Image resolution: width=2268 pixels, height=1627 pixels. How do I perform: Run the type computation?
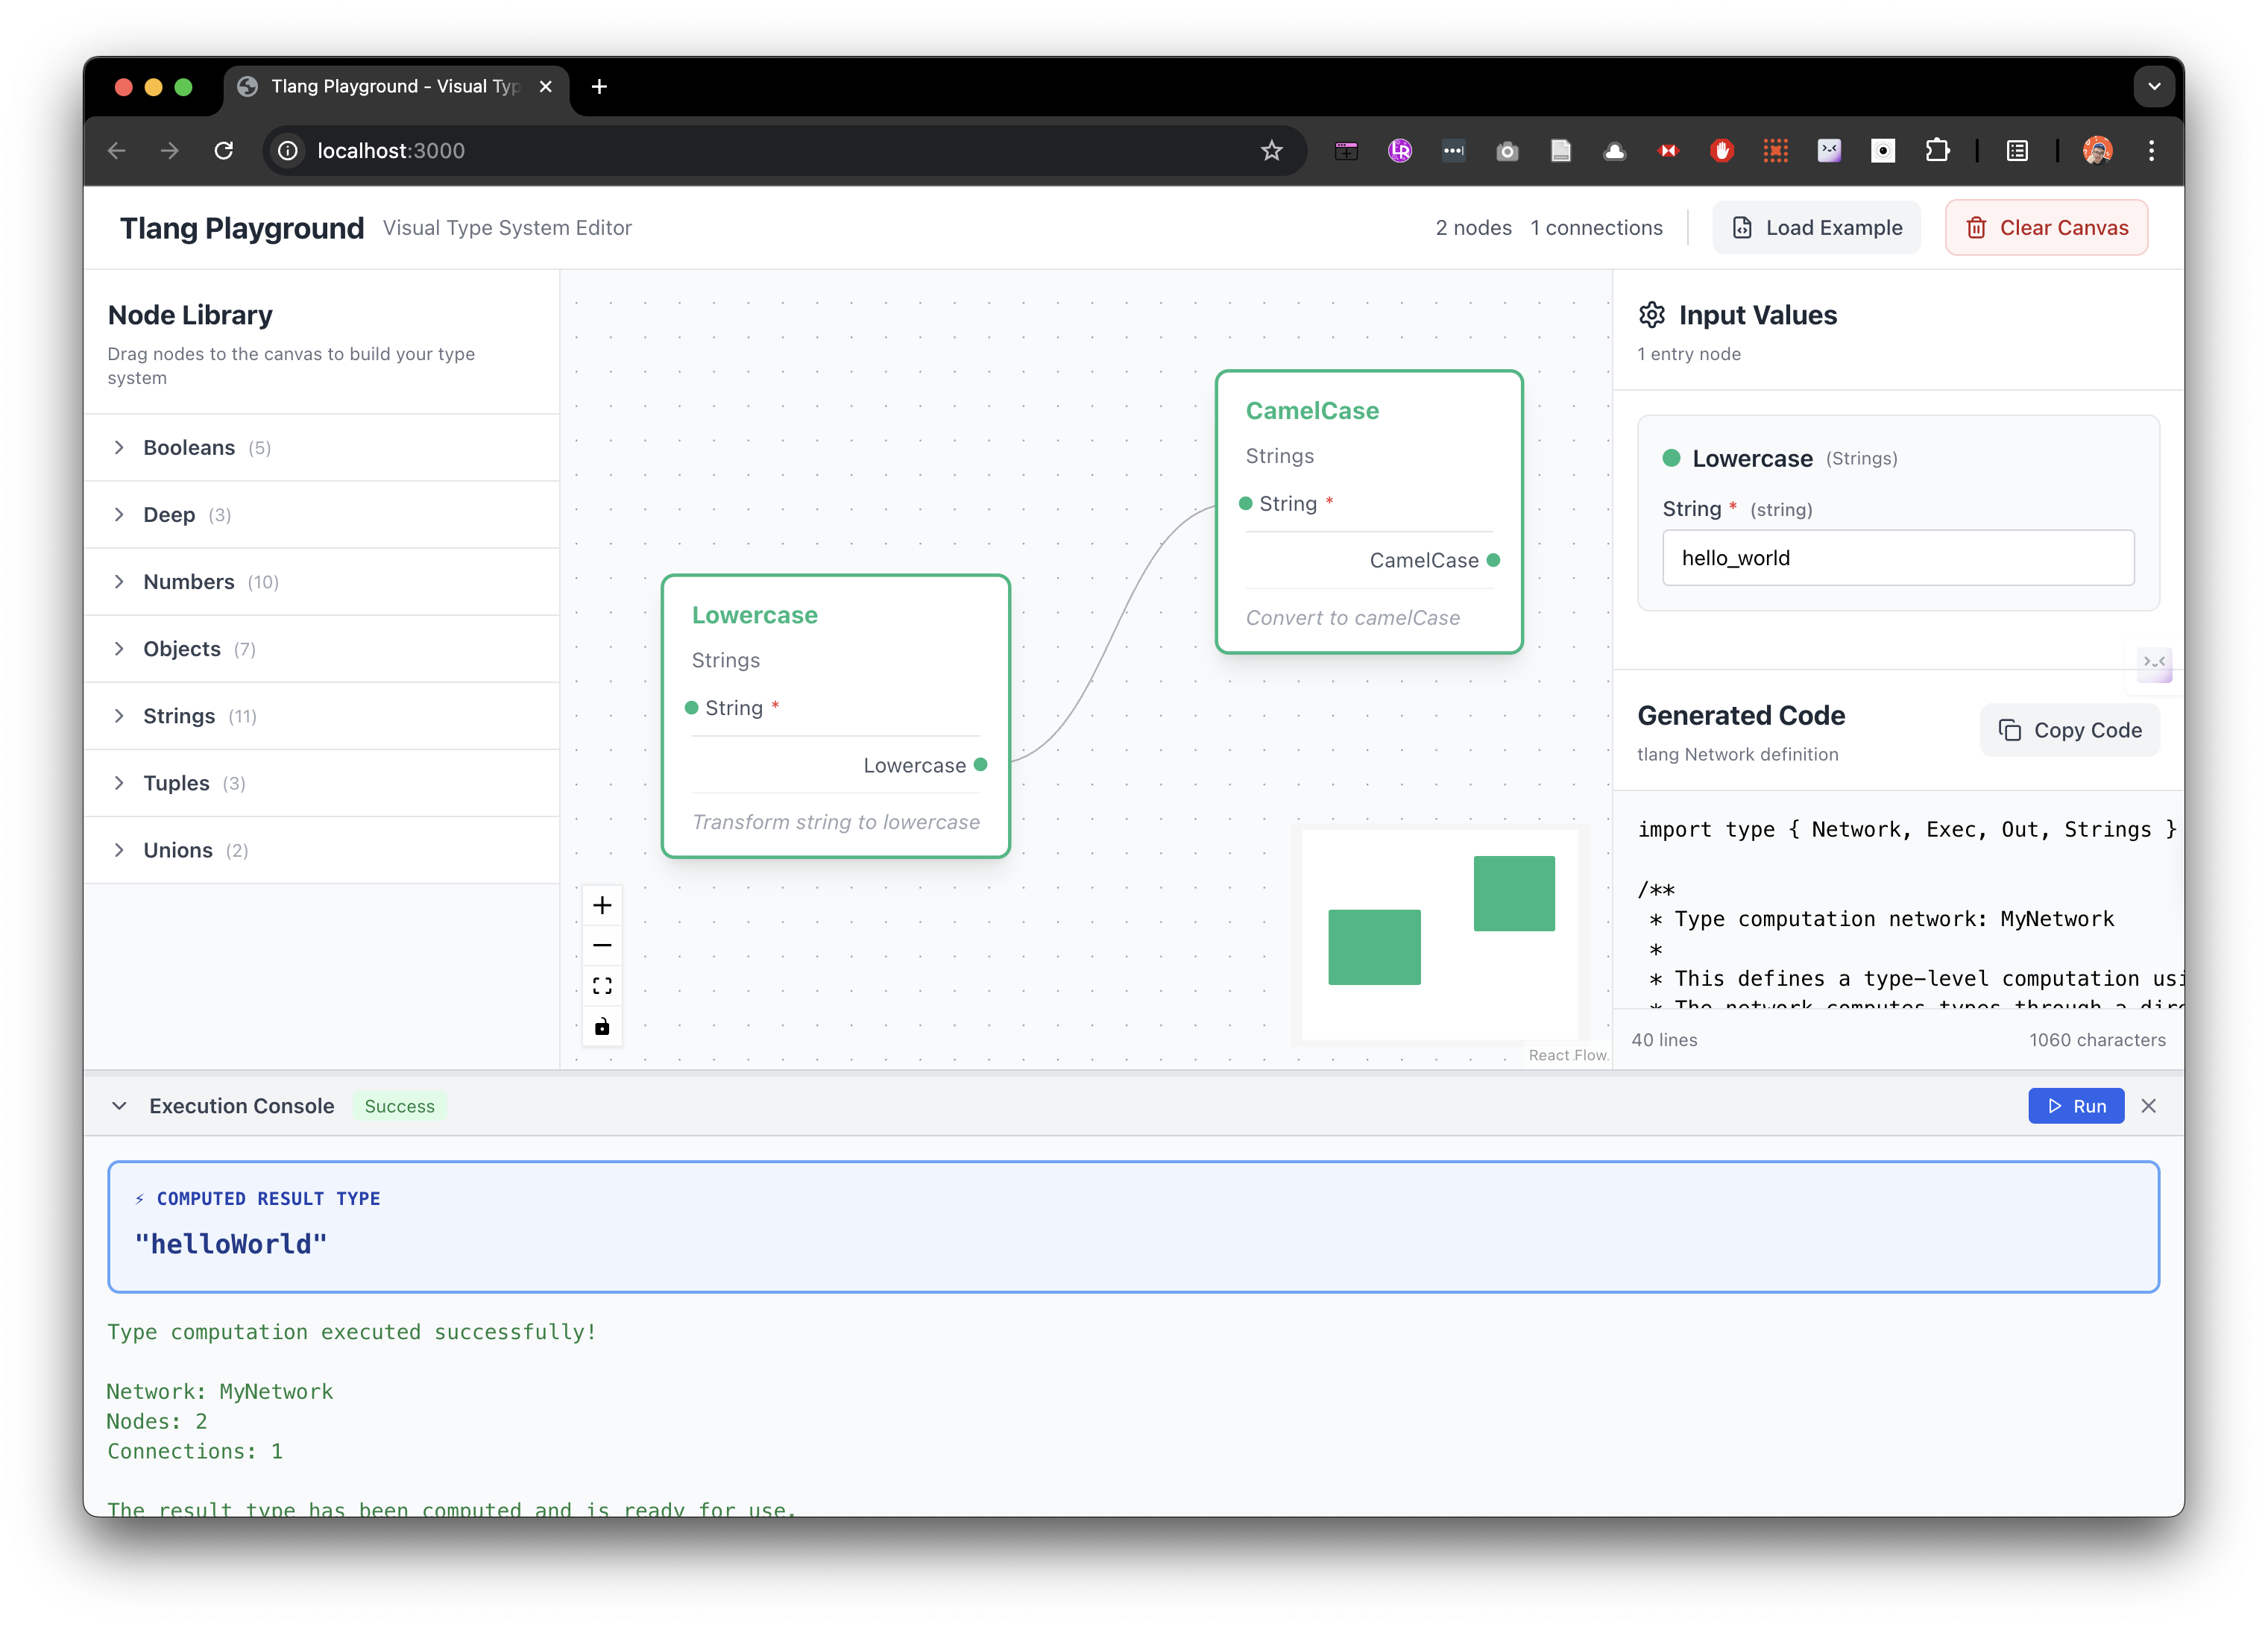click(x=2076, y=1106)
